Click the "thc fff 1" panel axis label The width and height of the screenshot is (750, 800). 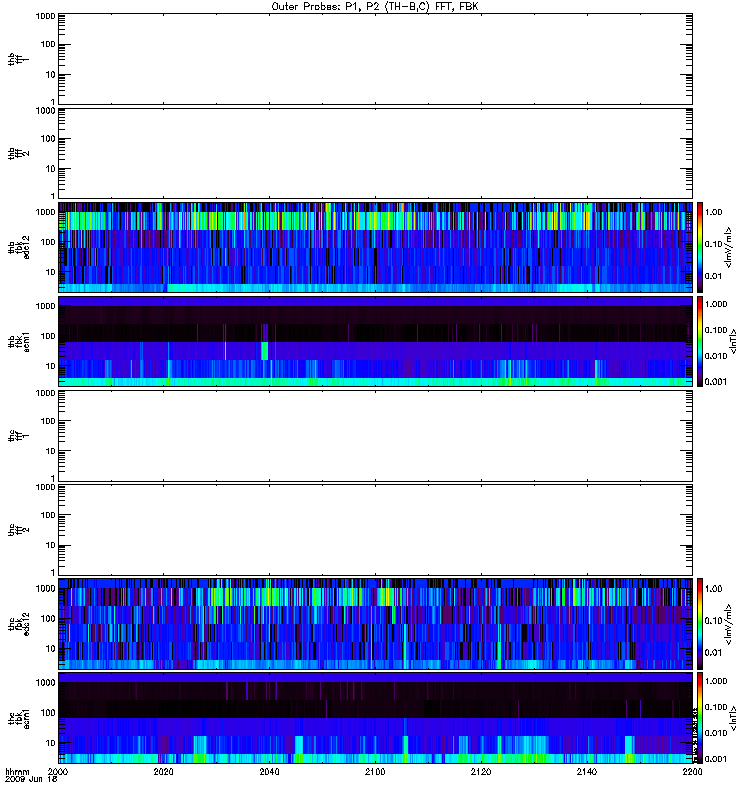click(18, 436)
